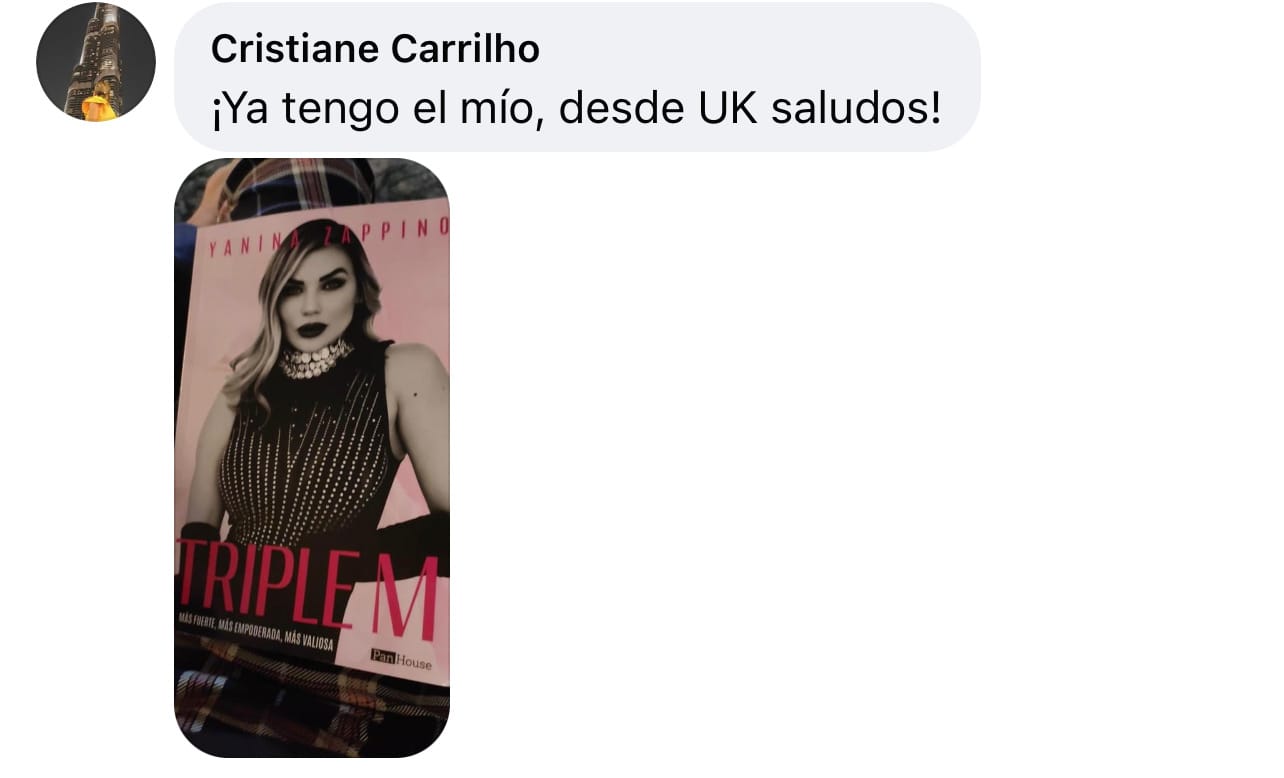This screenshot has height=778, width=1284.
Task: Click the Cristiane Carrilho name link
Action: coord(375,48)
